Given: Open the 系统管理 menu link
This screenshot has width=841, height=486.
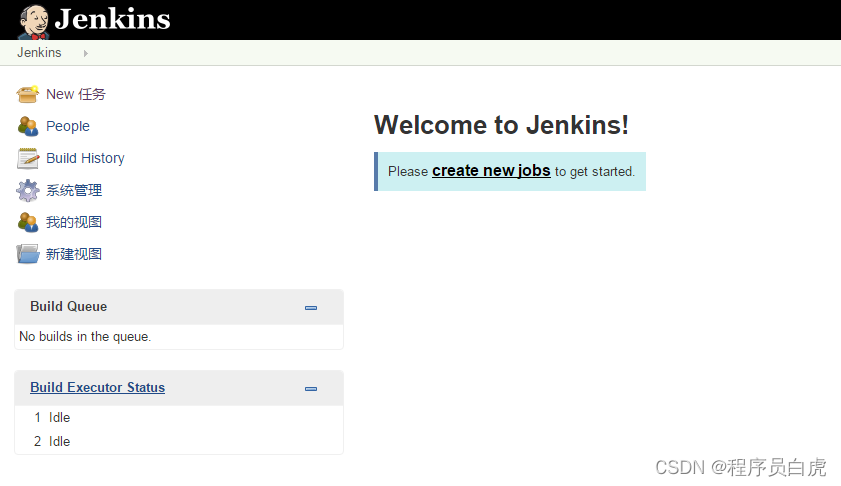Looking at the screenshot, I should pos(74,190).
